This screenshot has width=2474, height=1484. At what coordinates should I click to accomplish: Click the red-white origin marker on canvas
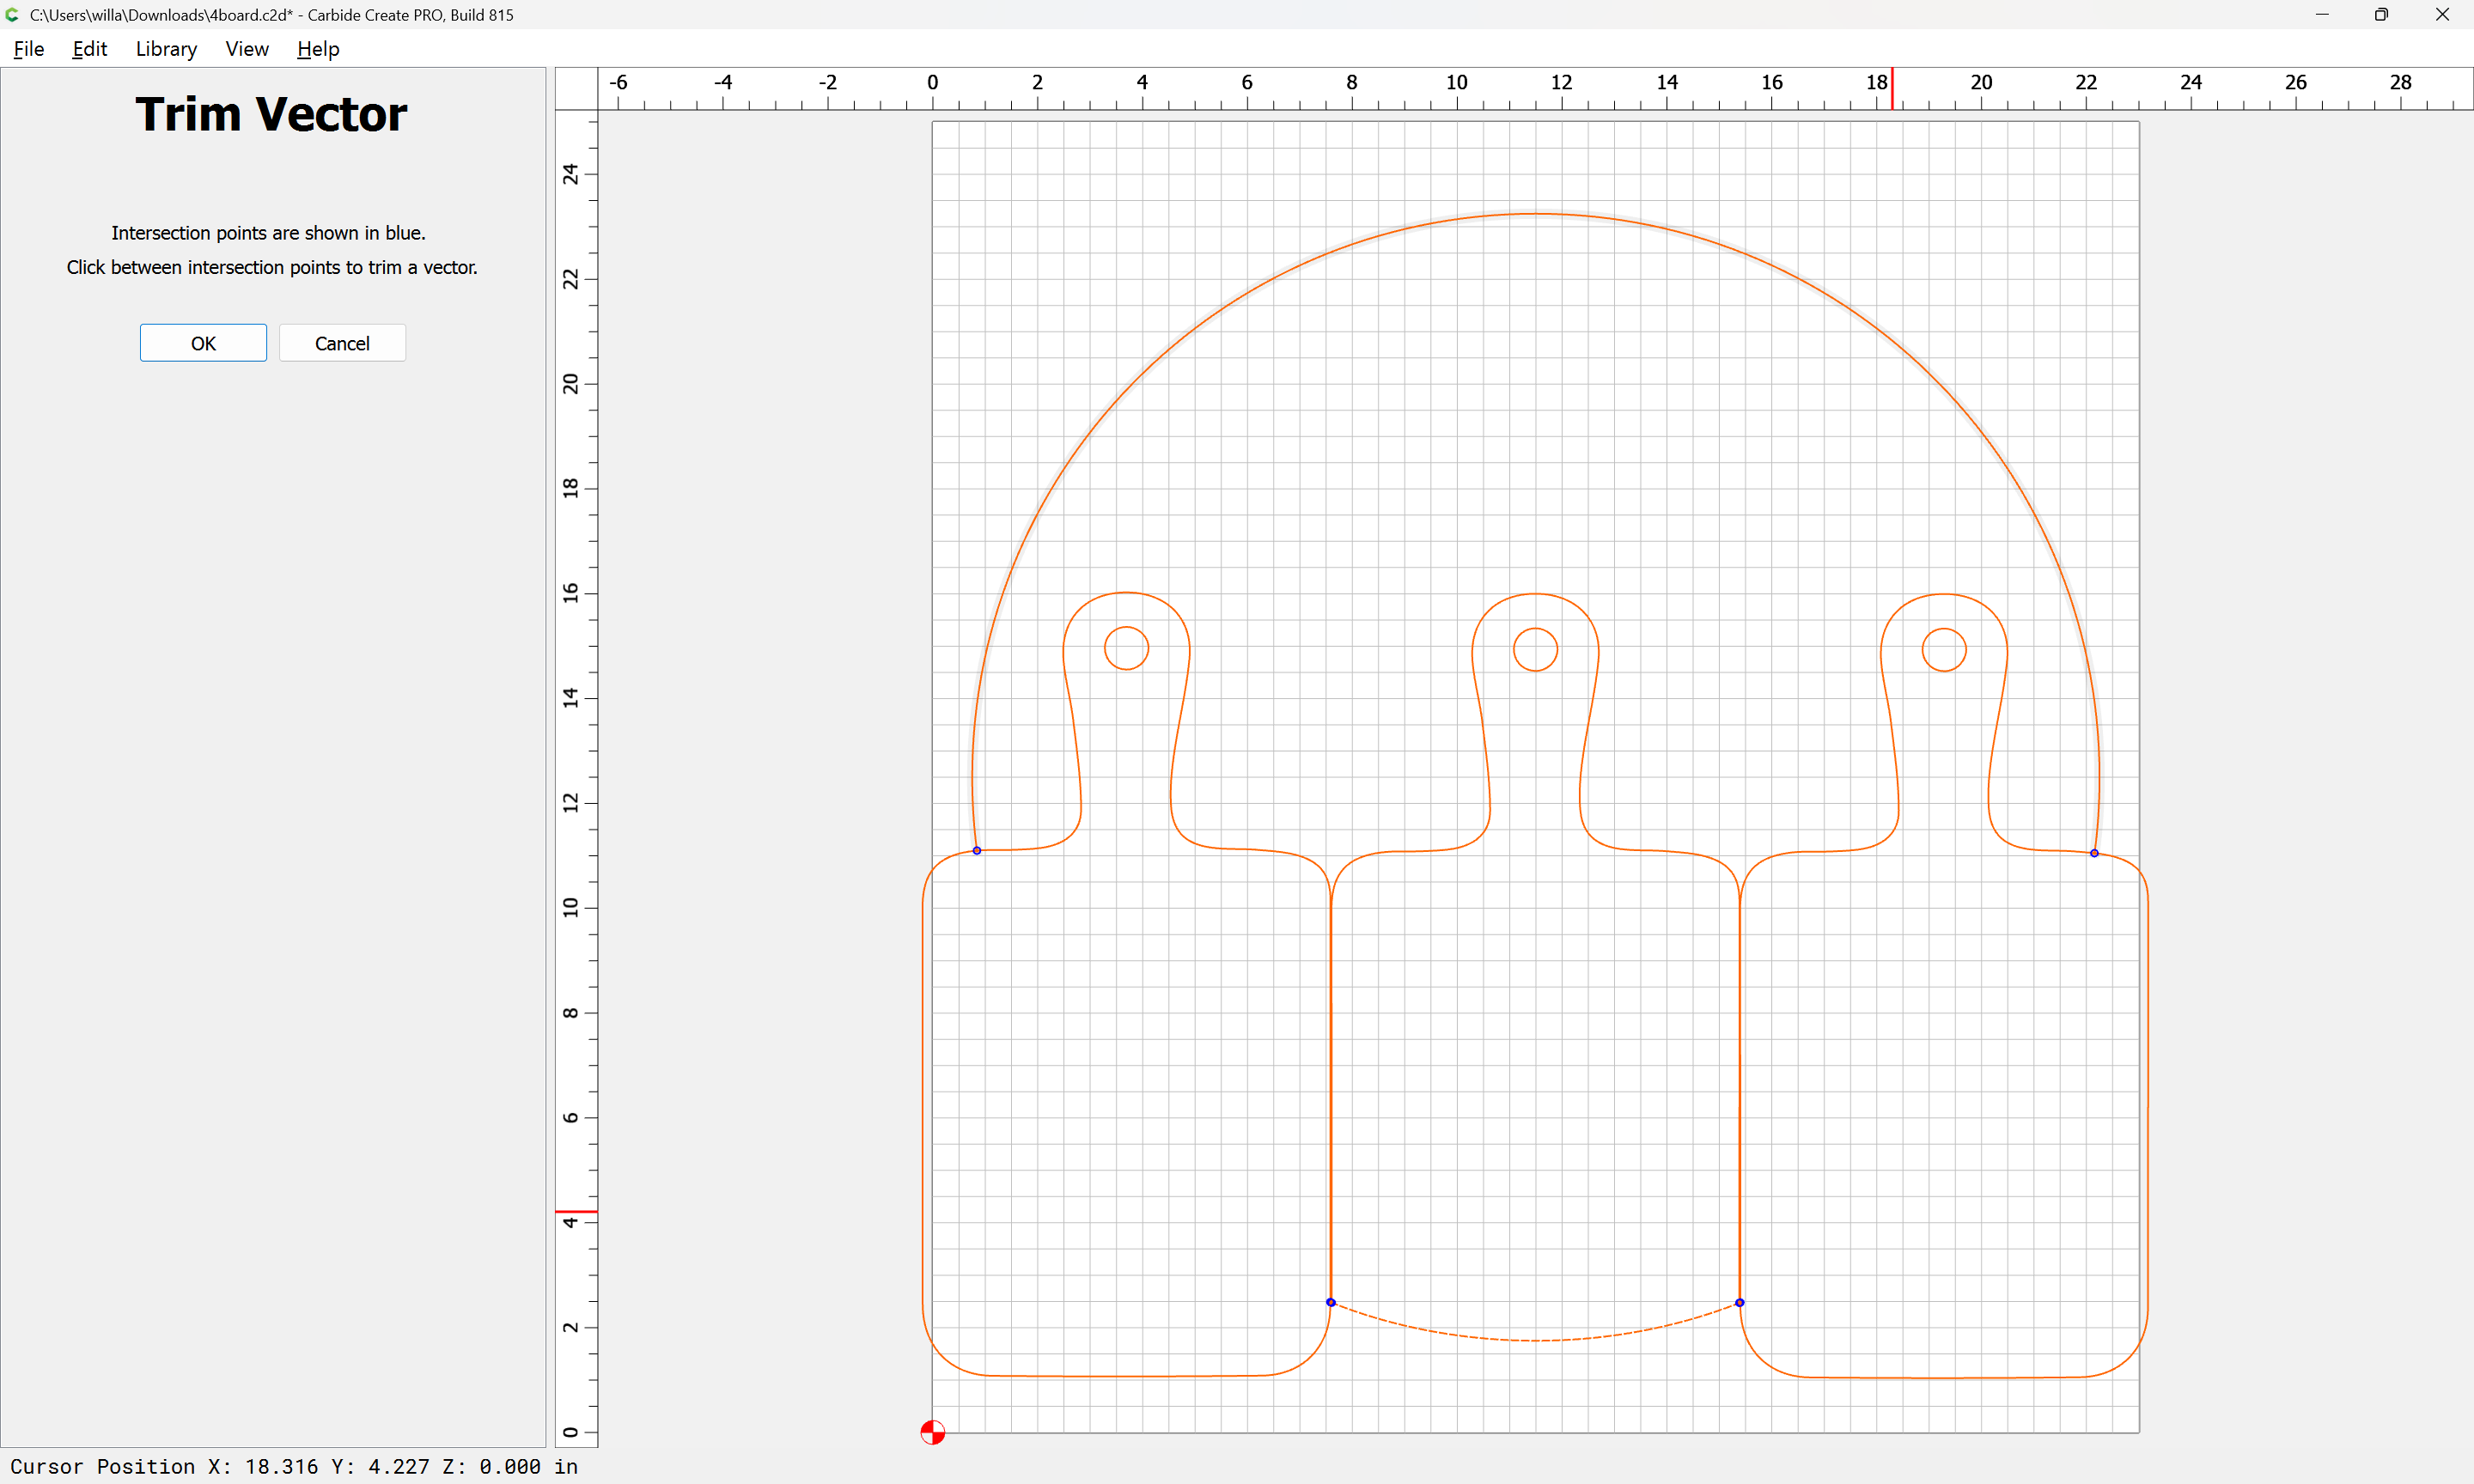(x=932, y=1432)
